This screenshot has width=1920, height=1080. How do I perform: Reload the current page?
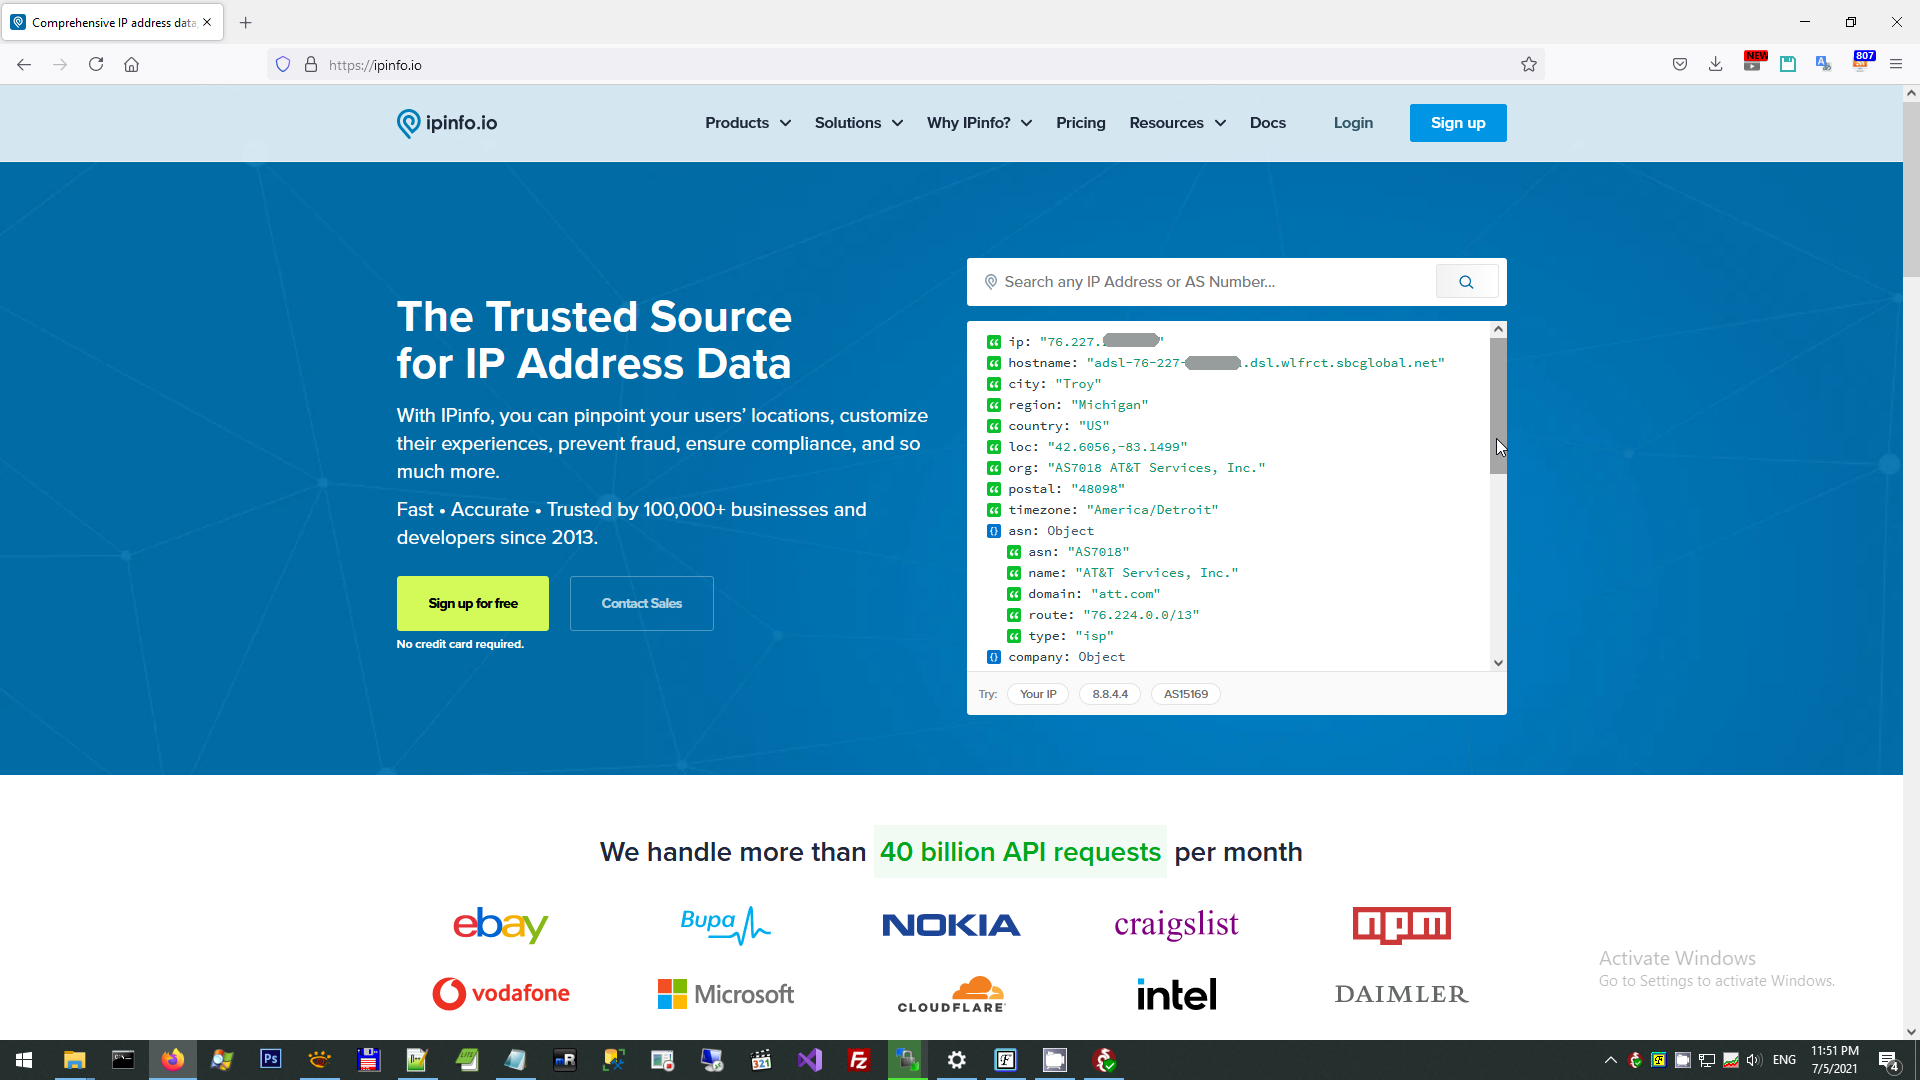pos(96,65)
